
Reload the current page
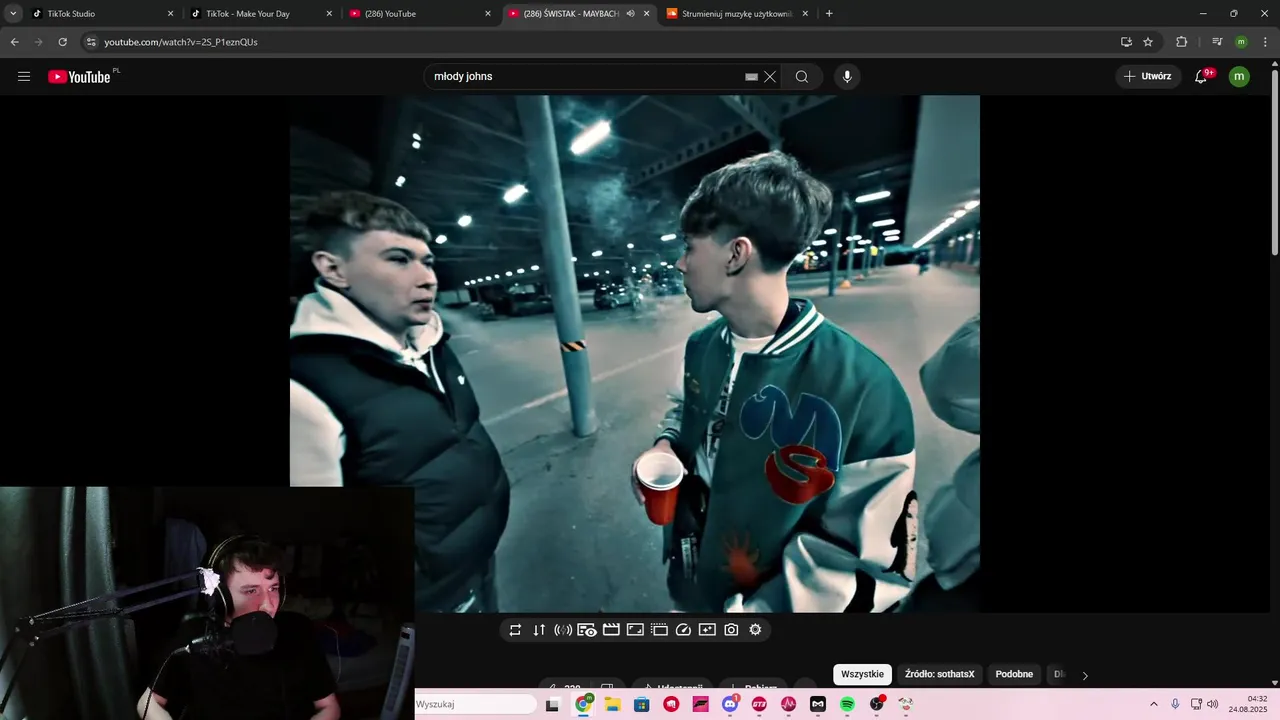click(x=62, y=42)
